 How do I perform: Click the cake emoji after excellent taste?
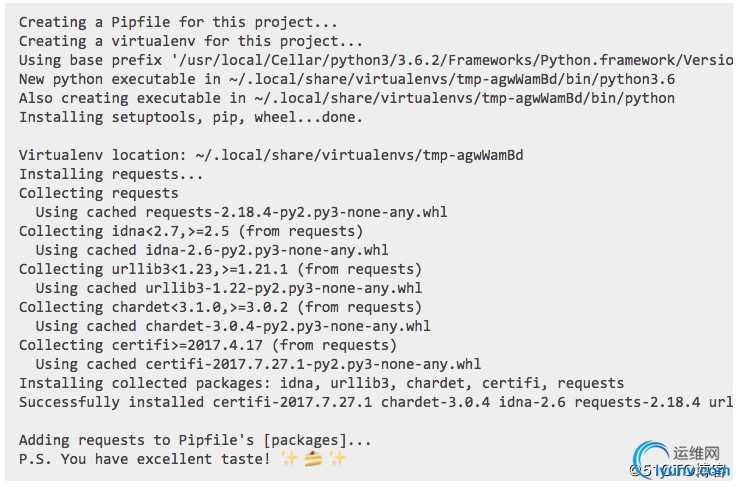pos(313,458)
